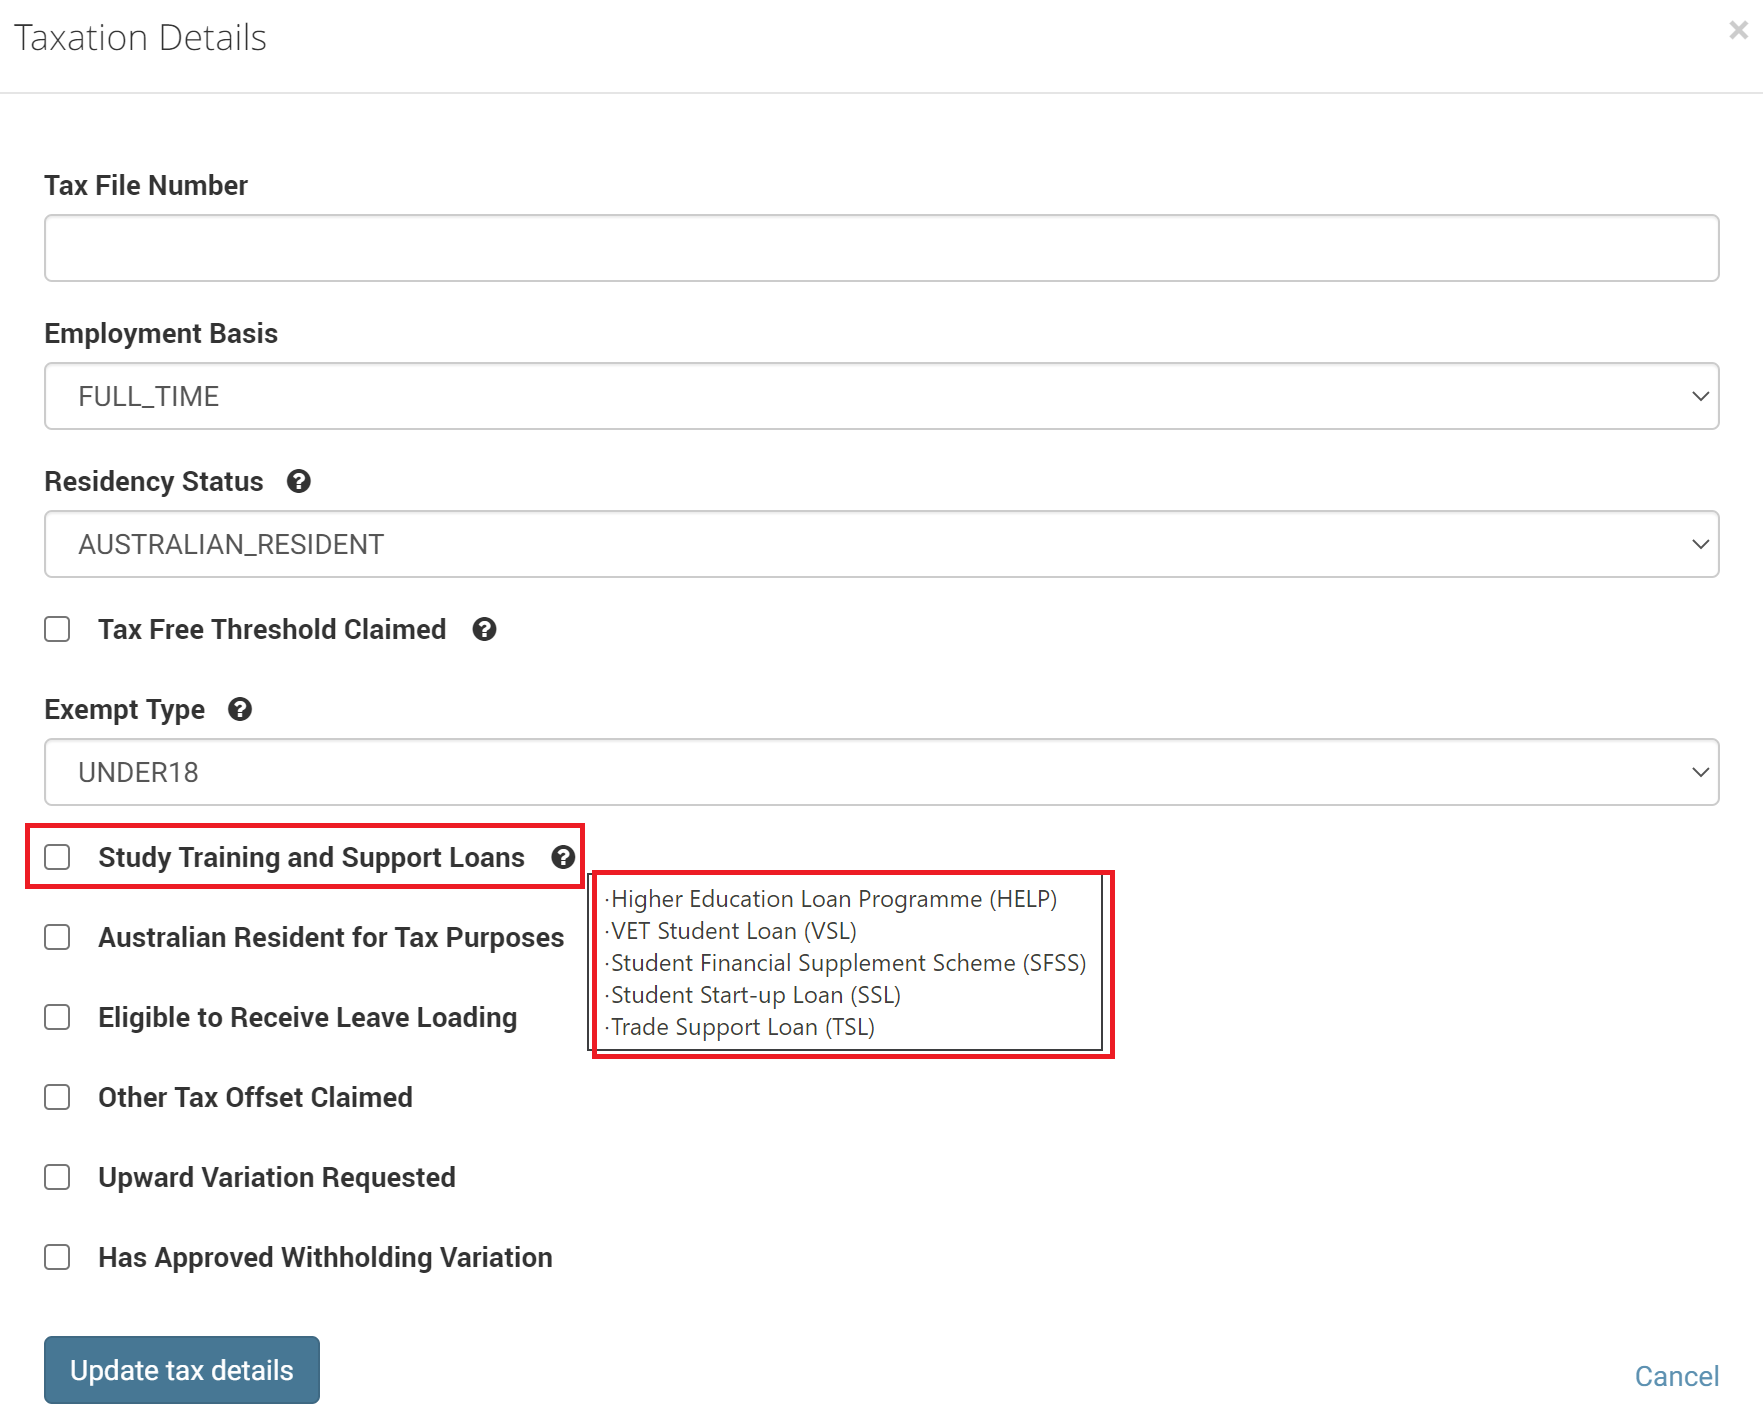Image resolution: width=1763 pixels, height=1407 pixels.
Task: Open Exempt Type help icon
Action: (x=239, y=709)
